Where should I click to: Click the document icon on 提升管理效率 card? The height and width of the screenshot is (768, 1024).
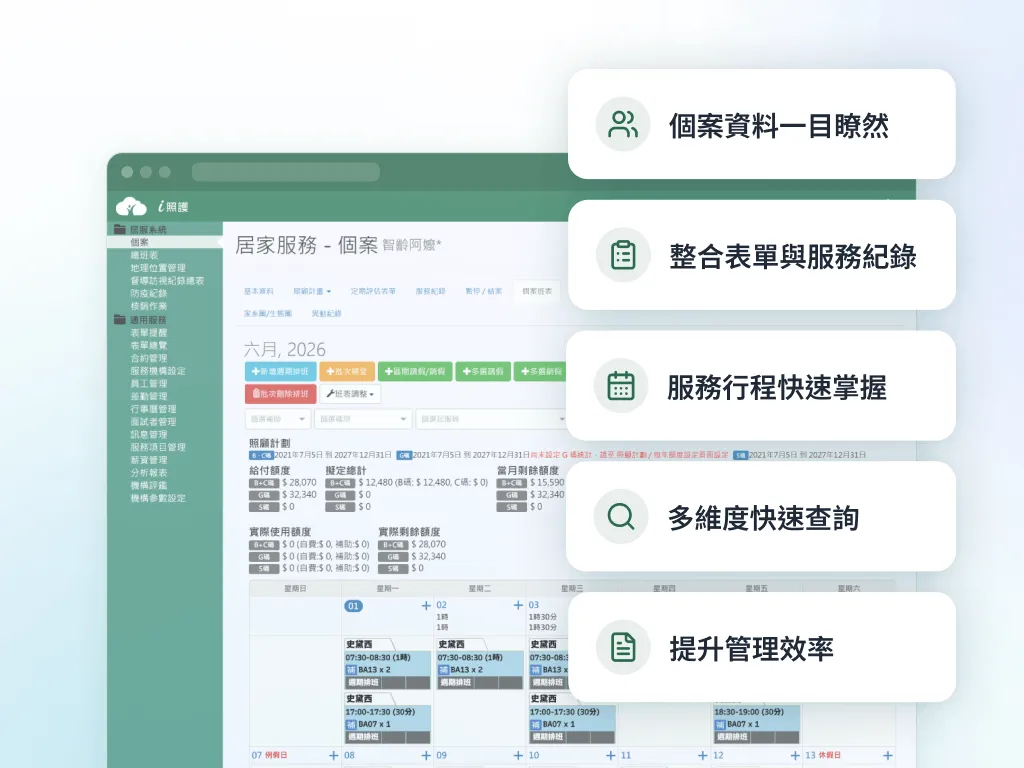point(622,647)
